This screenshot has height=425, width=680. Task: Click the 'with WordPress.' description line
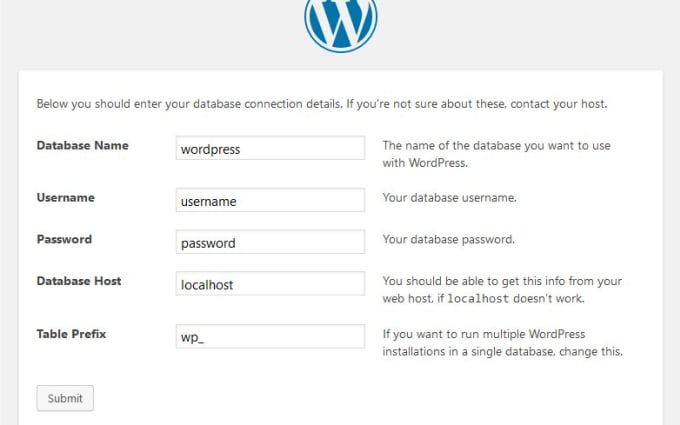(425, 163)
